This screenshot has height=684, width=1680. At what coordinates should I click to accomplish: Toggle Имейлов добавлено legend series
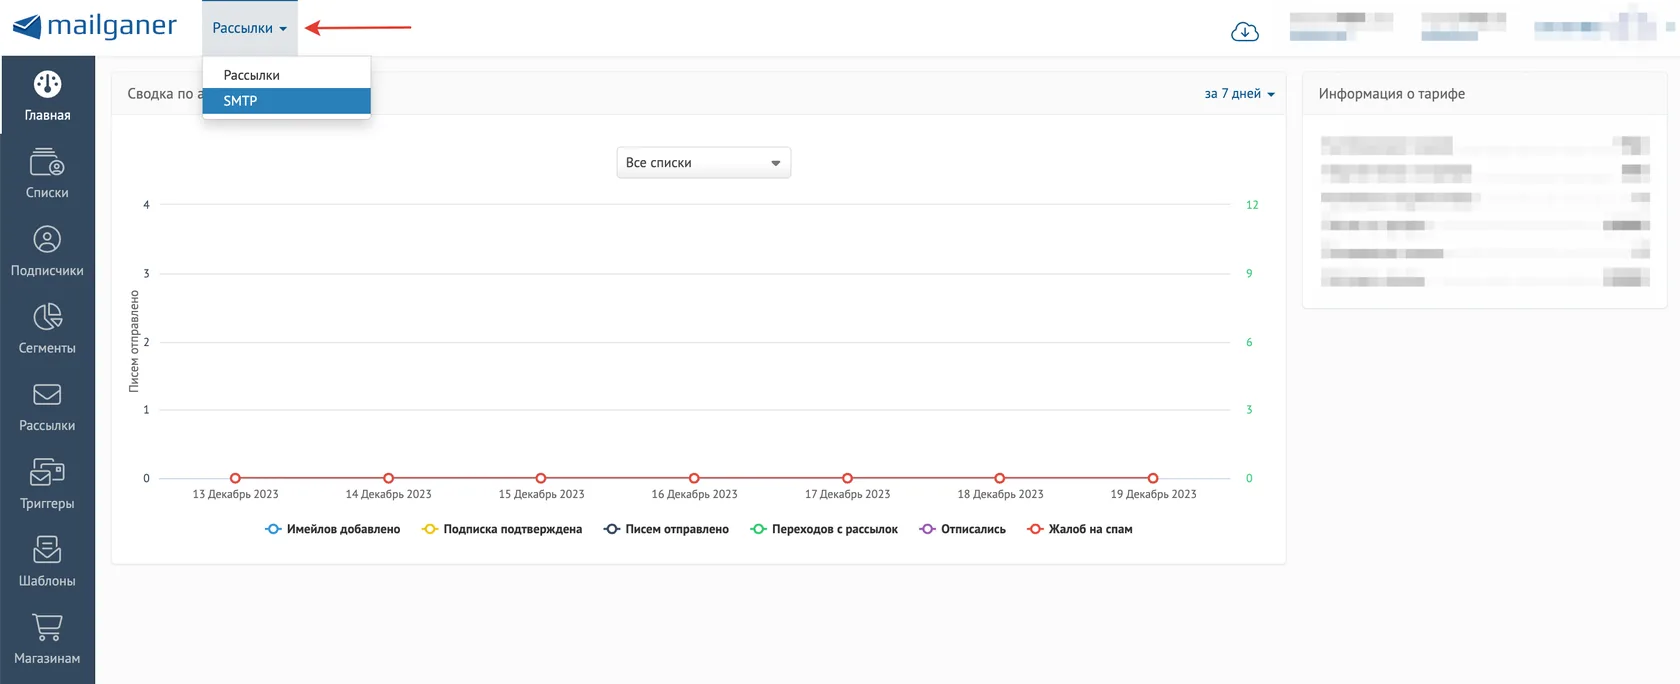(x=332, y=529)
